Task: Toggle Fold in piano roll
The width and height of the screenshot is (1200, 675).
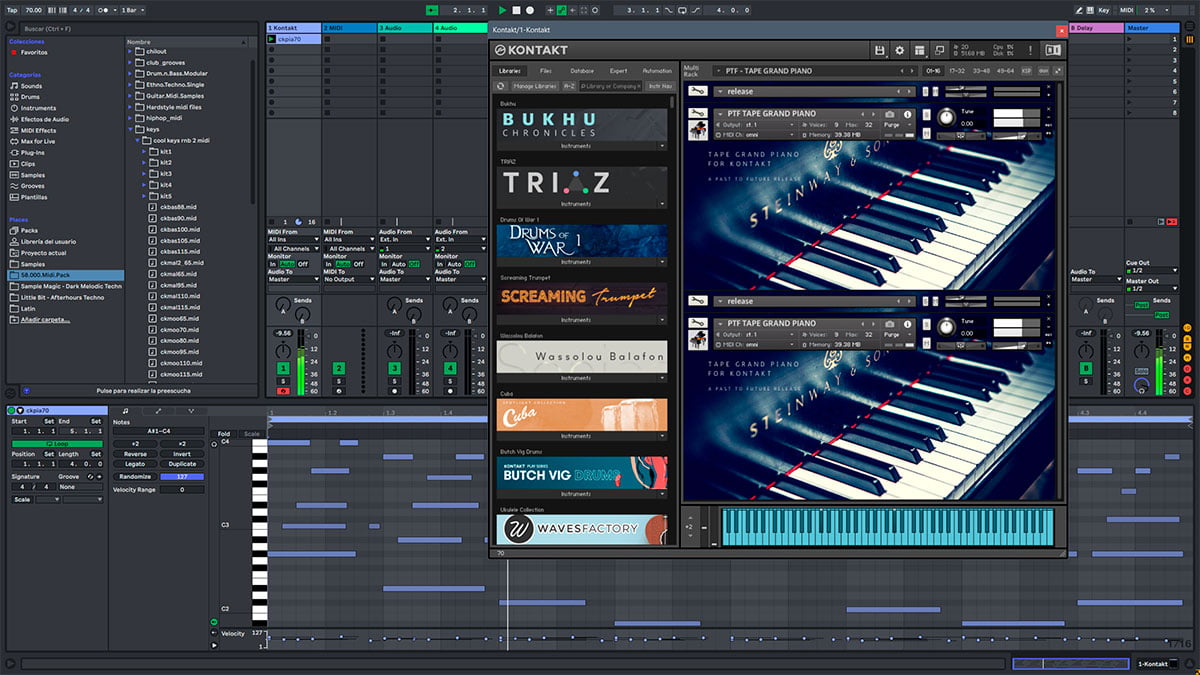Action: point(224,434)
